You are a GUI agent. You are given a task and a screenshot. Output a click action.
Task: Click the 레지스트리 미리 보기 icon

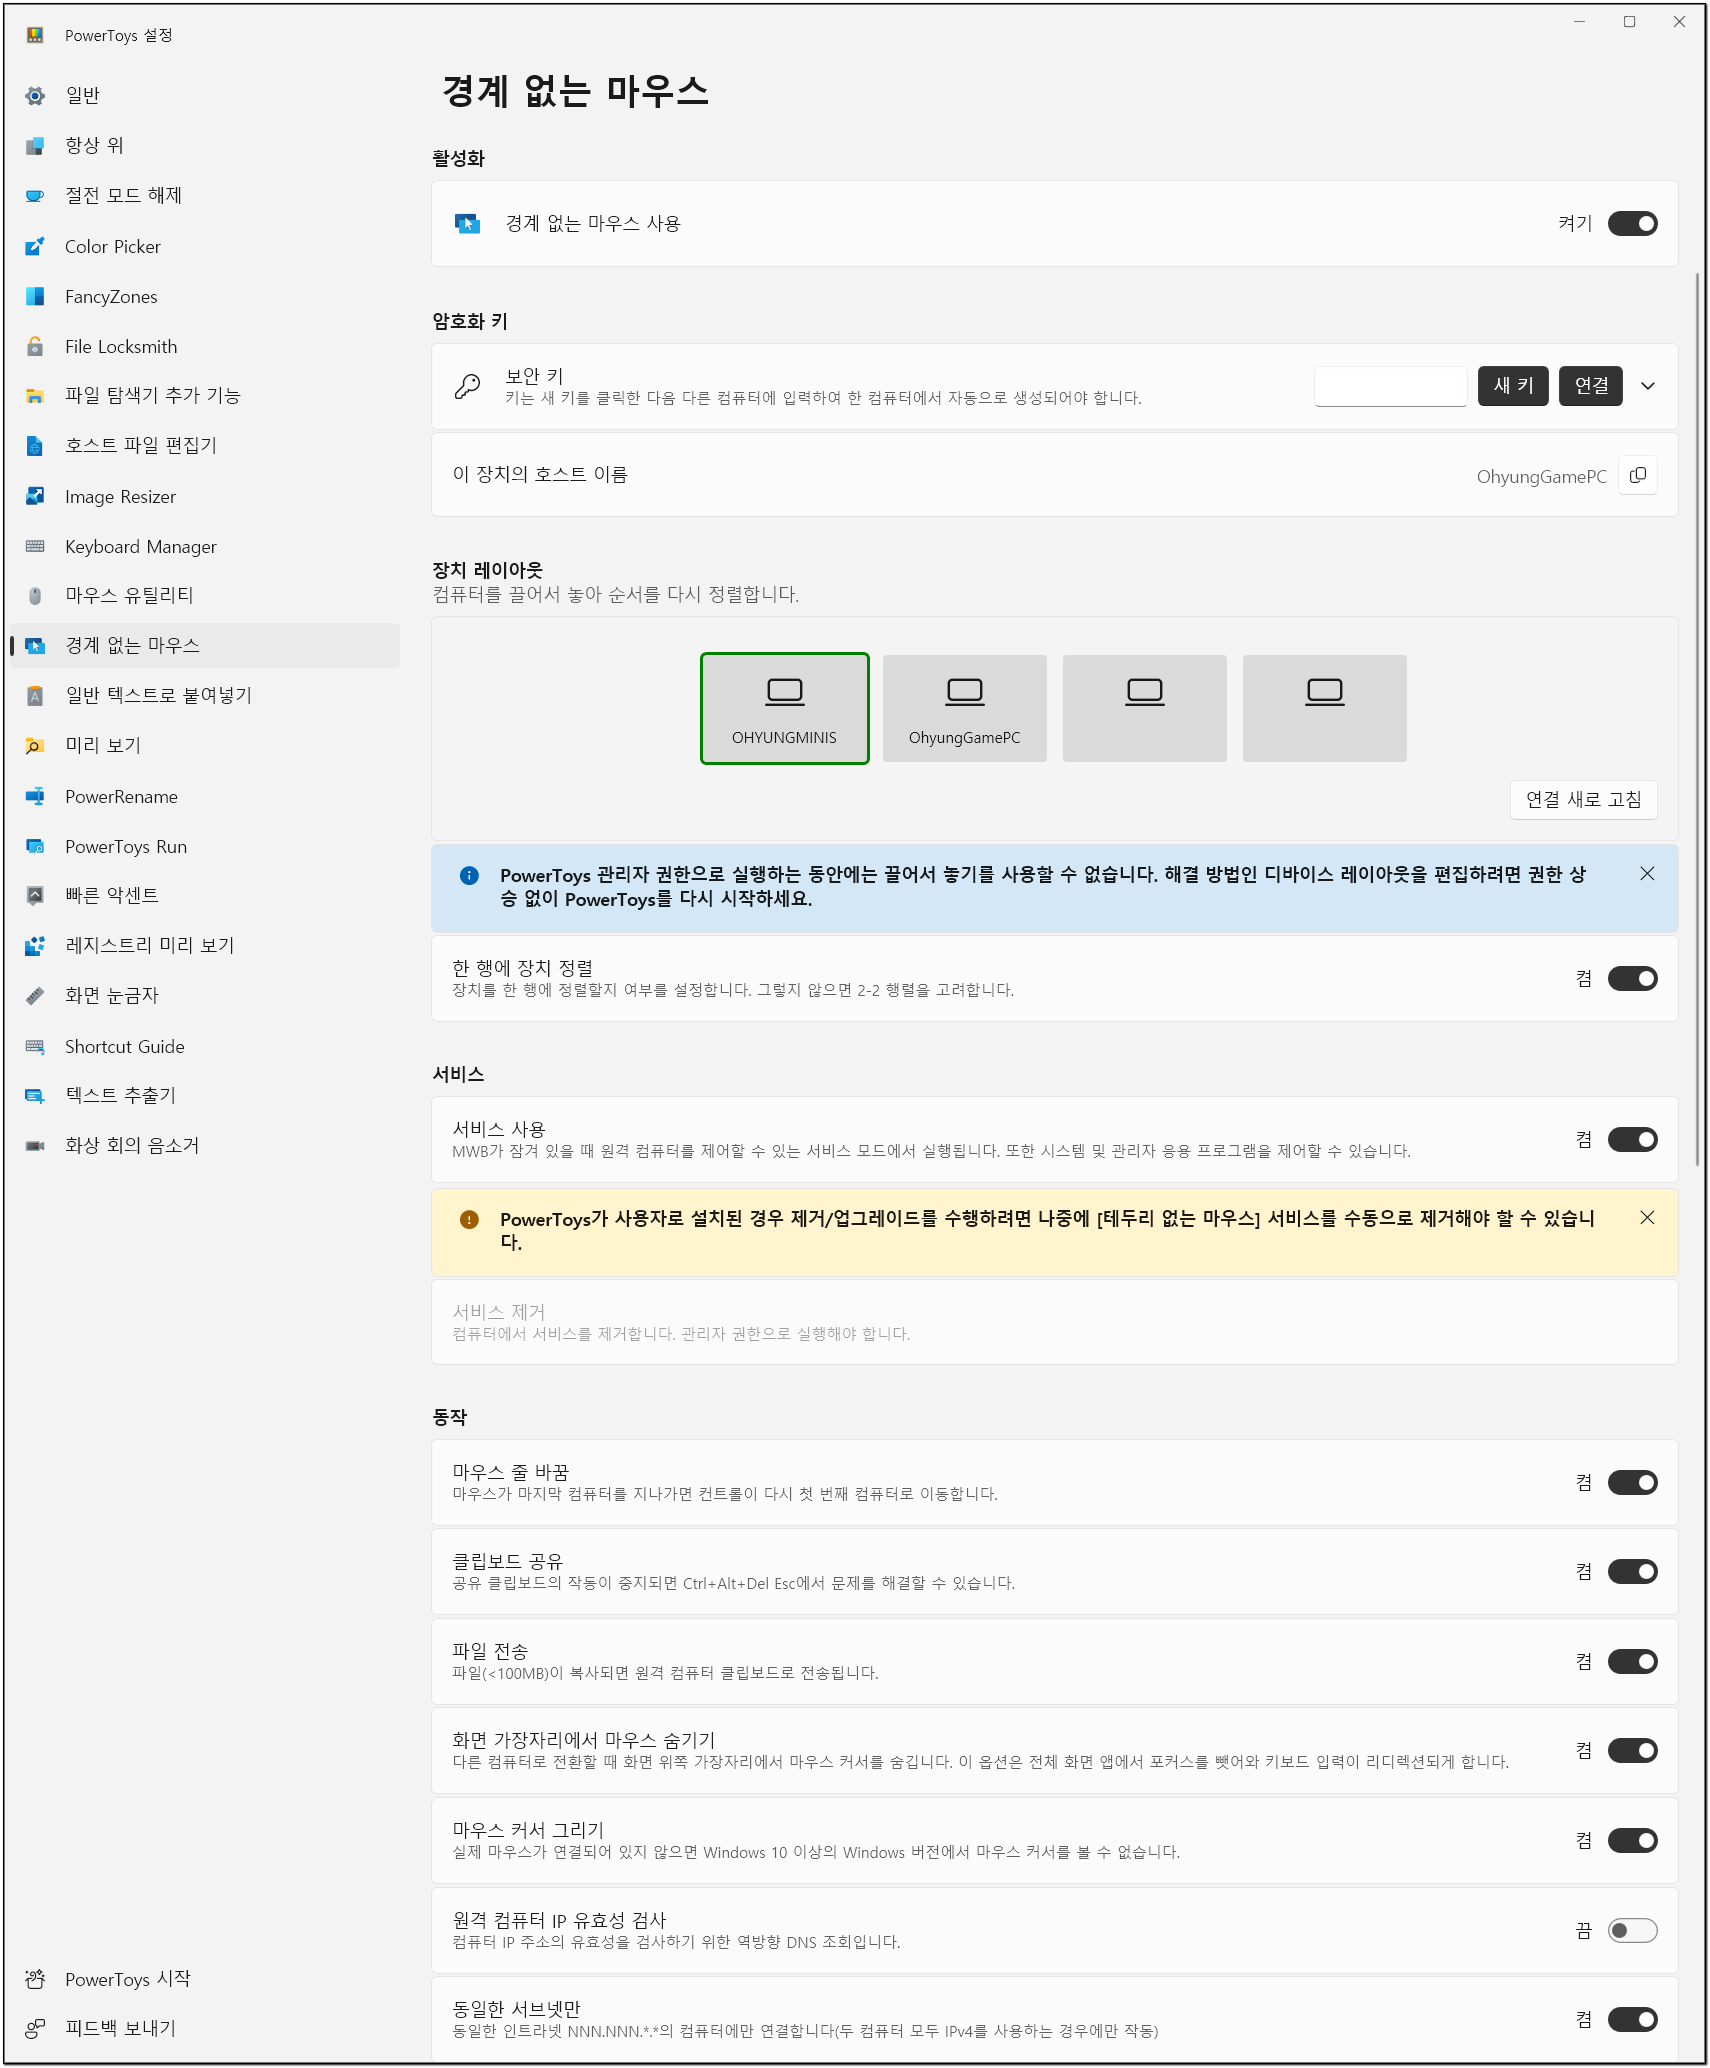coord(35,946)
